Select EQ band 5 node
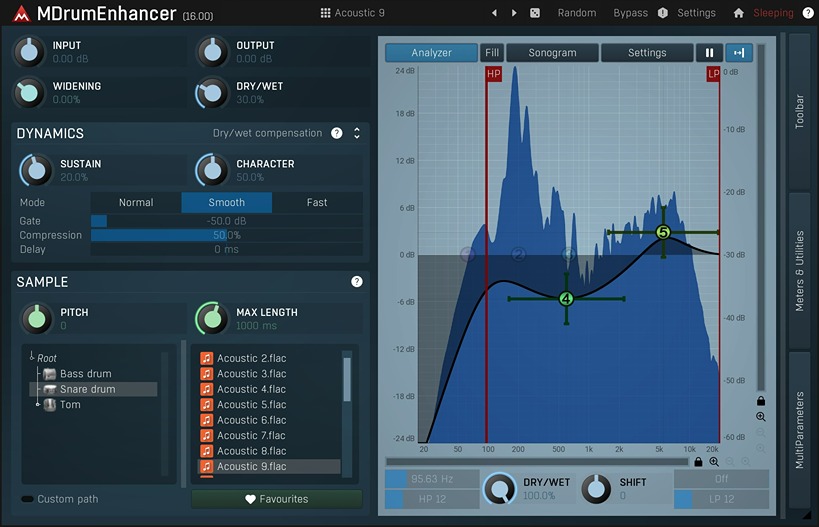Image resolution: width=819 pixels, height=527 pixels. [x=662, y=232]
